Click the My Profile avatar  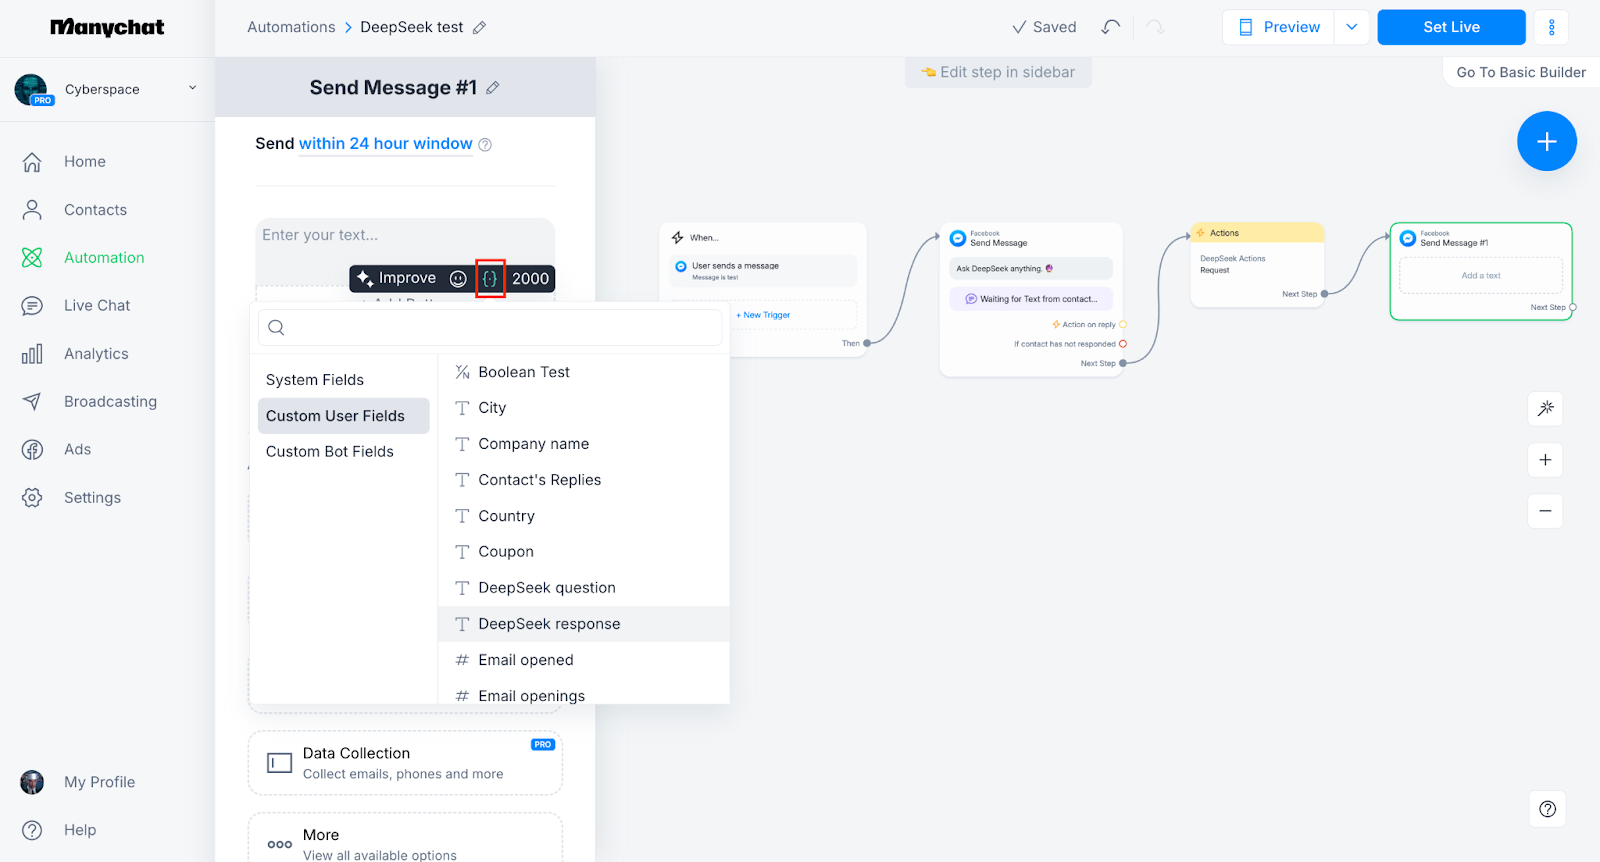point(32,782)
